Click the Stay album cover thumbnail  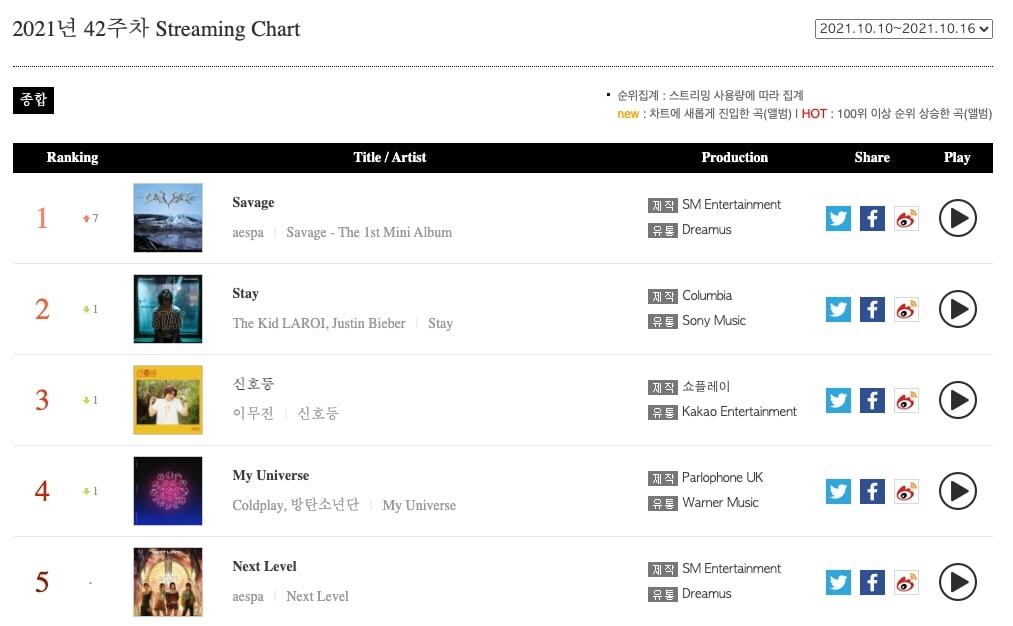click(x=168, y=309)
